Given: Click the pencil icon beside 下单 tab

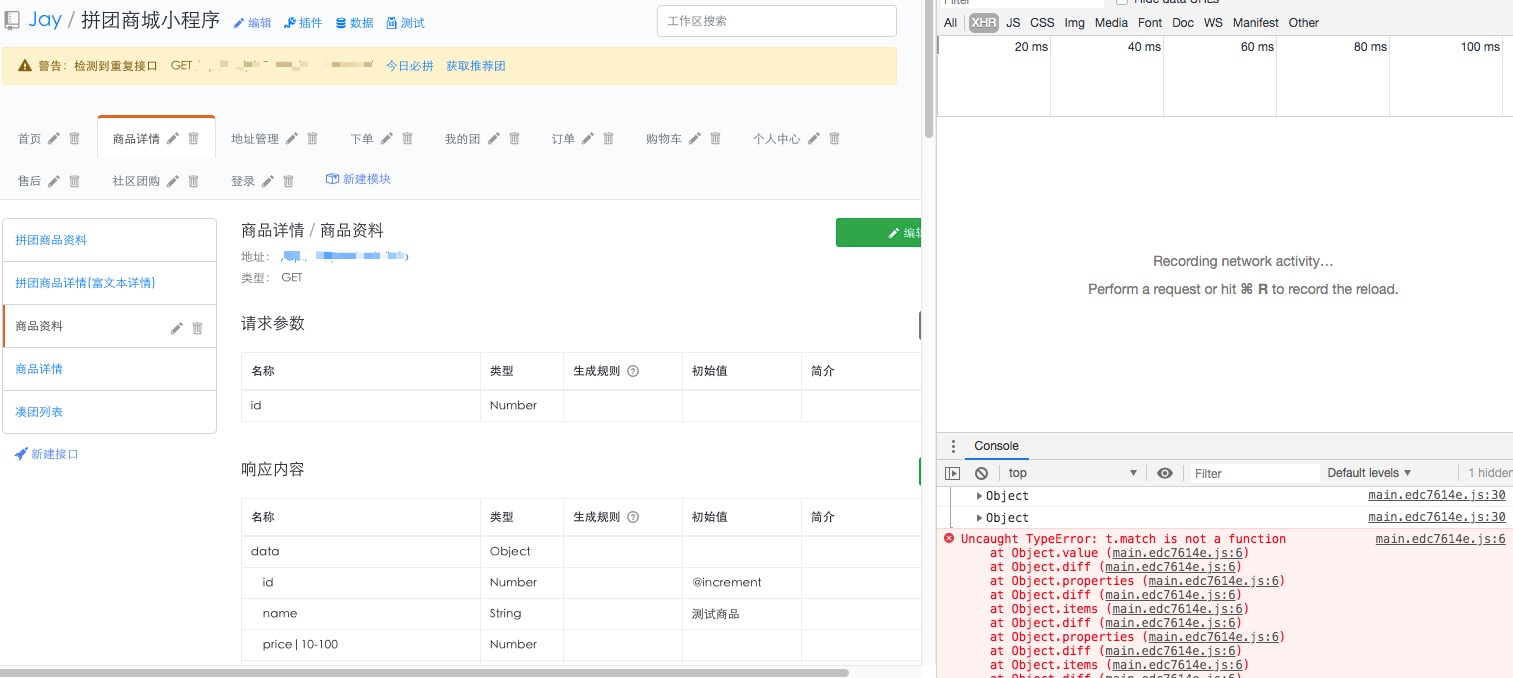Looking at the screenshot, I should click(x=387, y=139).
